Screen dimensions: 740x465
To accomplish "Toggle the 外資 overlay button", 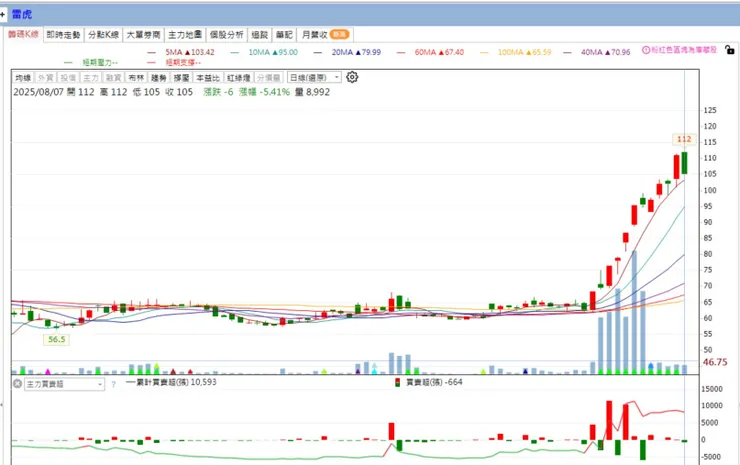I will point(45,77).
